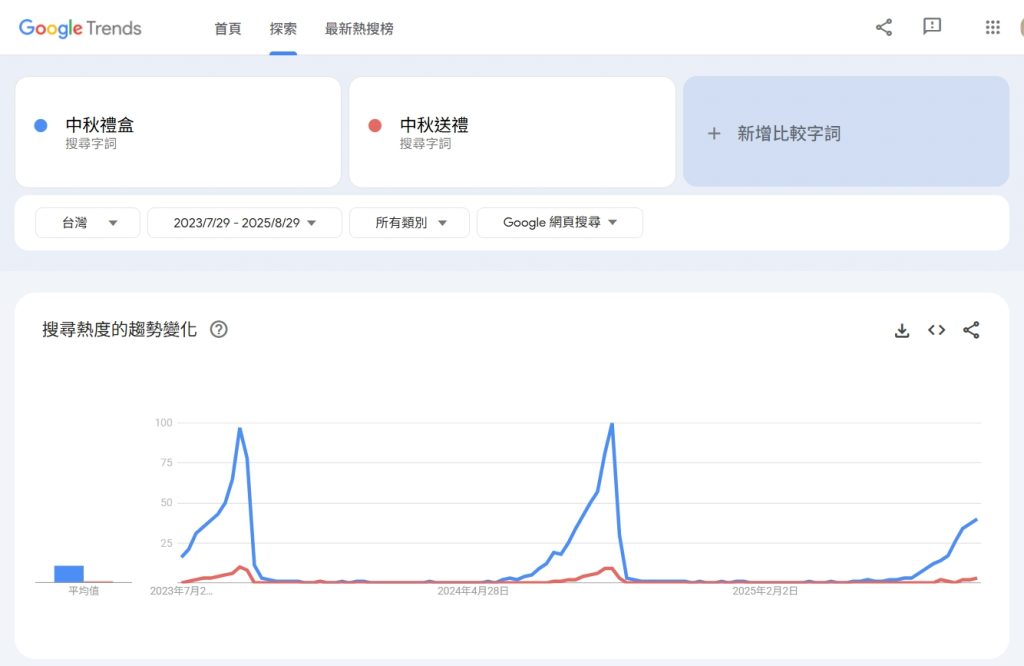Go to 最新熱搜榜 tab
Viewport: 1024px width, 666px height.
pyautogui.click(x=359, y=29)
